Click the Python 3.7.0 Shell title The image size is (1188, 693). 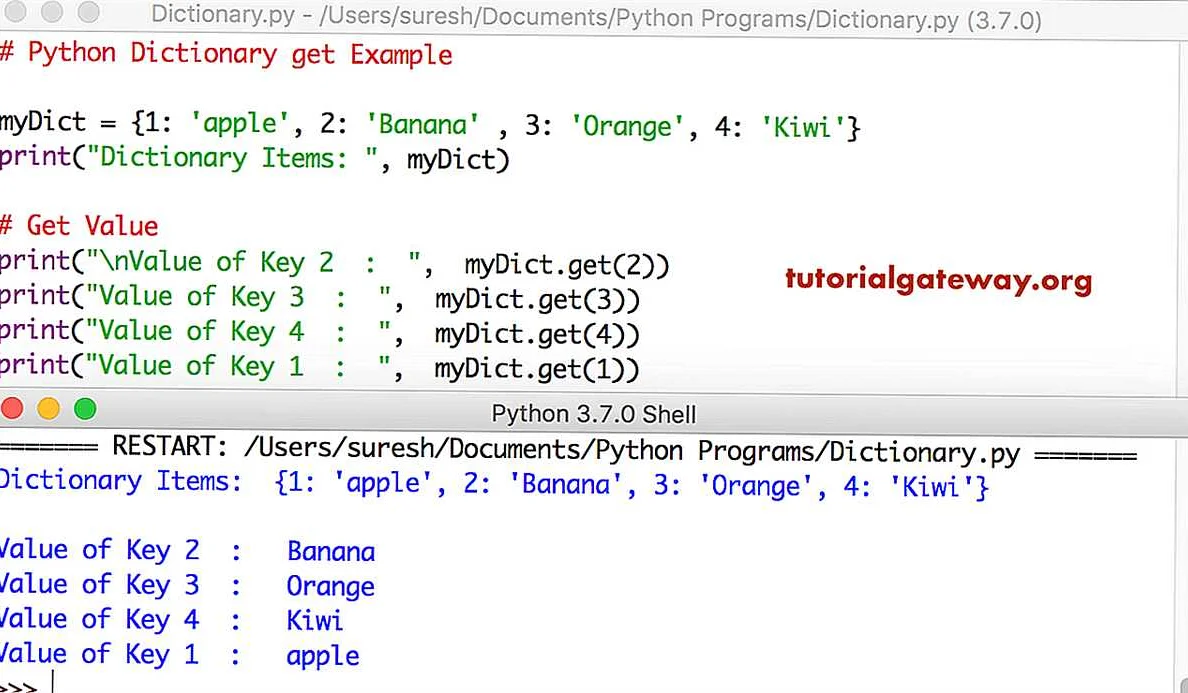pyautogui.click(x=593, y=414)
